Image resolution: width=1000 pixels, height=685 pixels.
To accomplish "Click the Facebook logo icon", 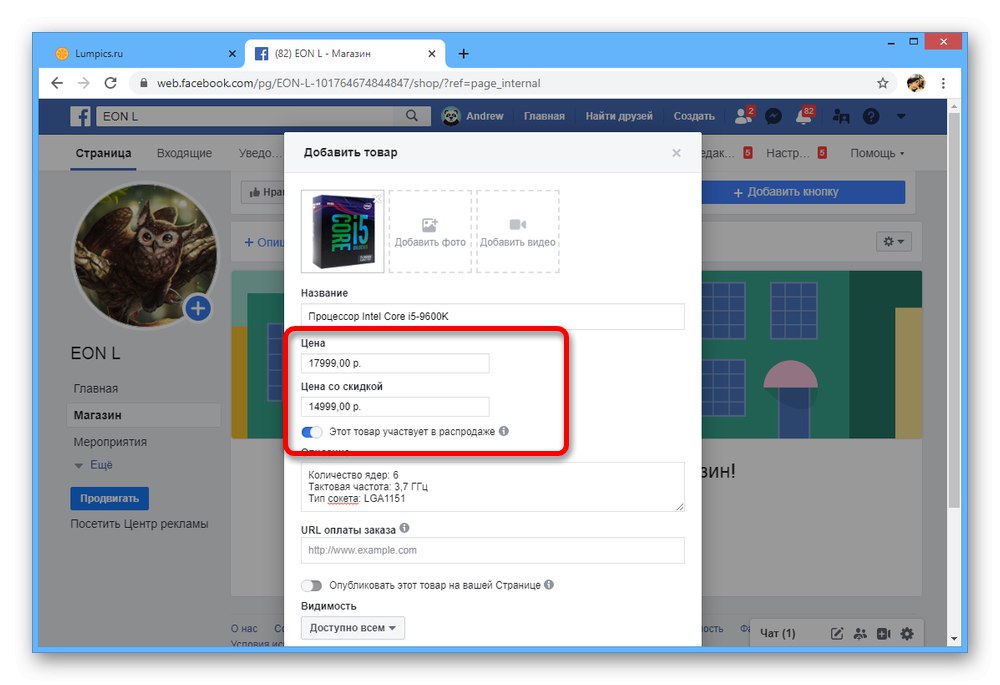I will tap(80, 116).
